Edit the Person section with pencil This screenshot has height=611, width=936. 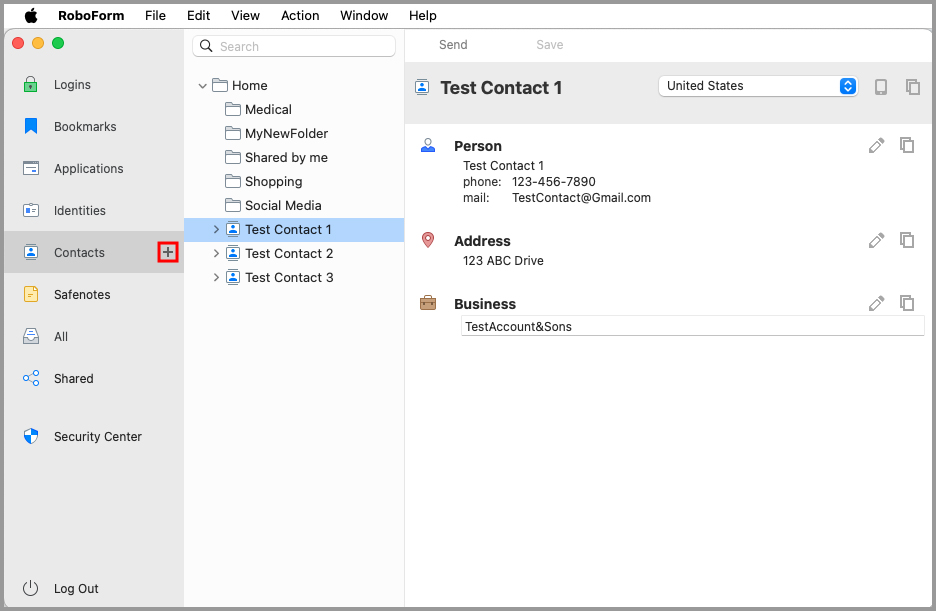point(876,146)
